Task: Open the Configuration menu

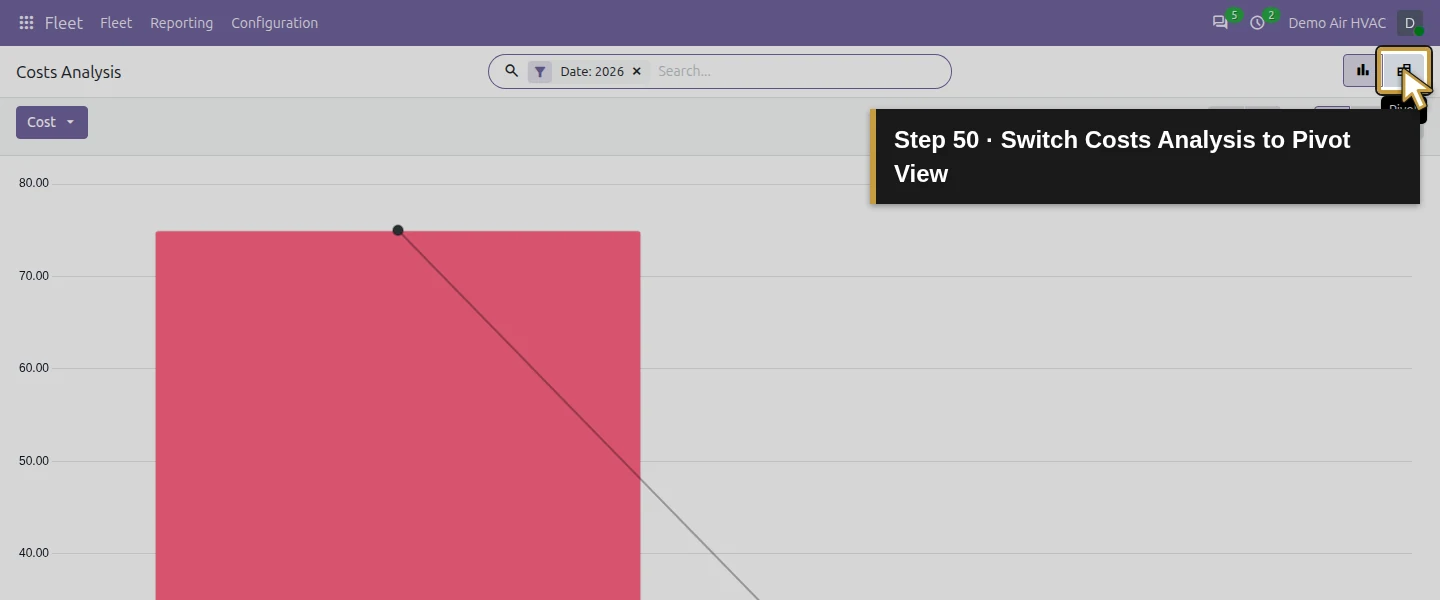Action: tap(274, 23)
